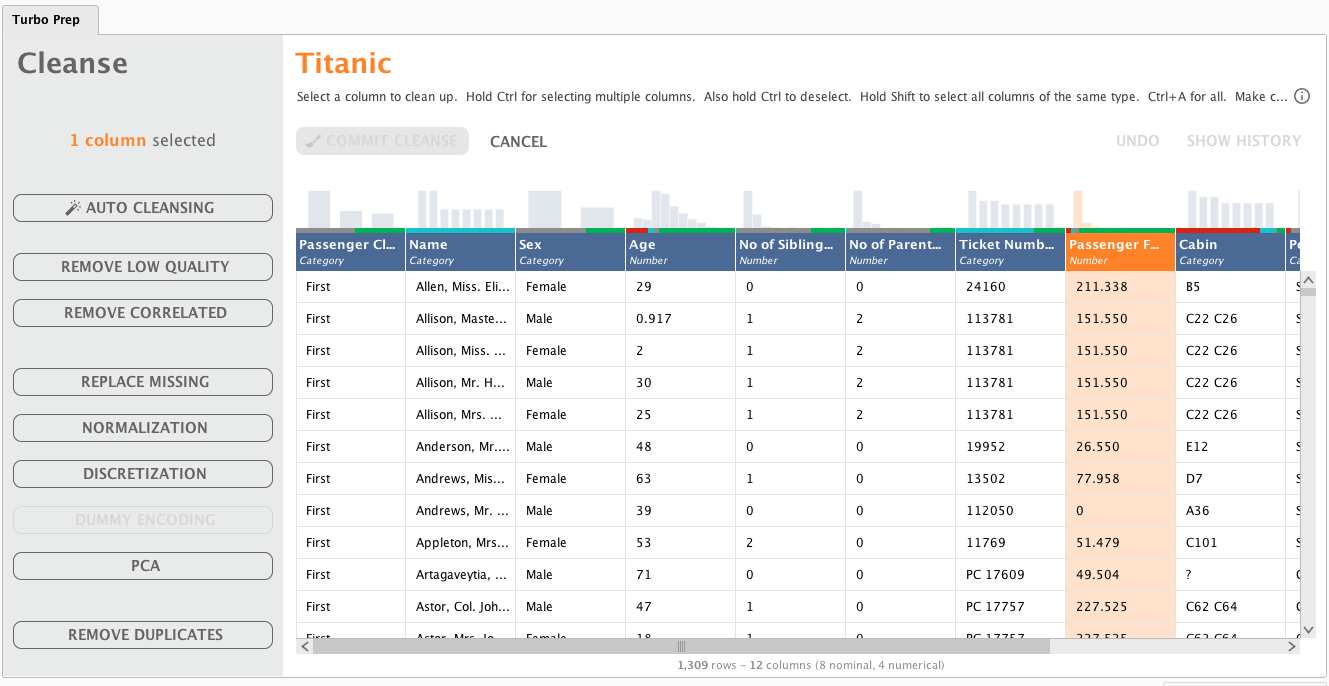The width and height of the screenshot is (1329, 686).
Task: Select the Sex column header
Action: click(570, 252)
